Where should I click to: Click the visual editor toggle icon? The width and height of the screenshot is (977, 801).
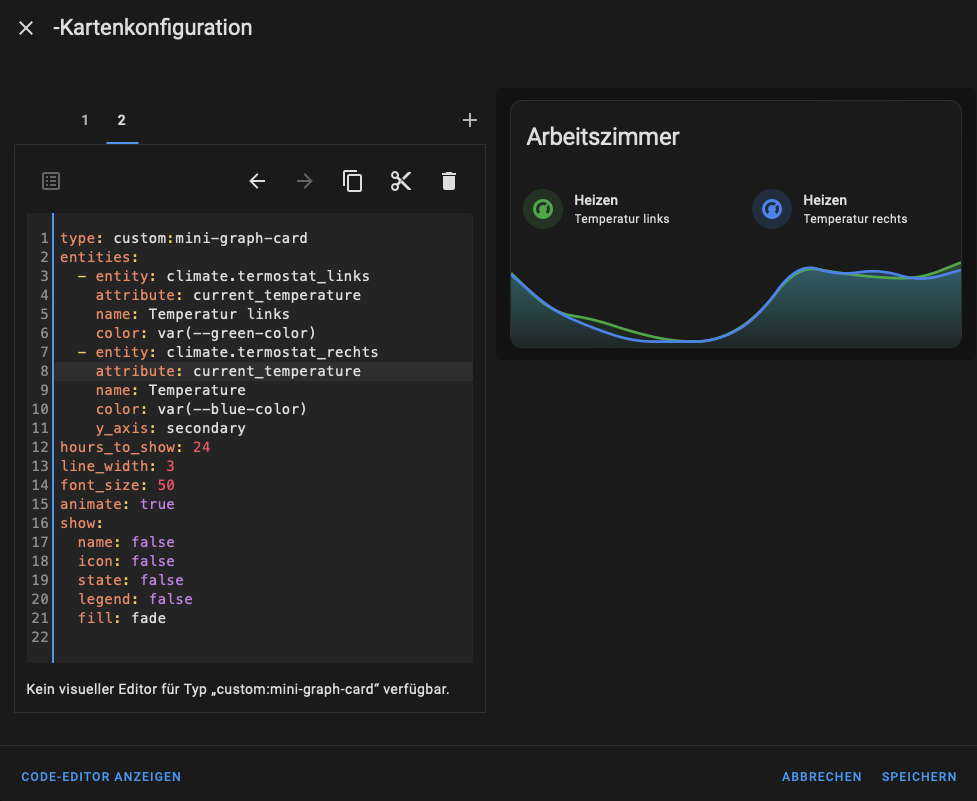[x=51, y=181]
